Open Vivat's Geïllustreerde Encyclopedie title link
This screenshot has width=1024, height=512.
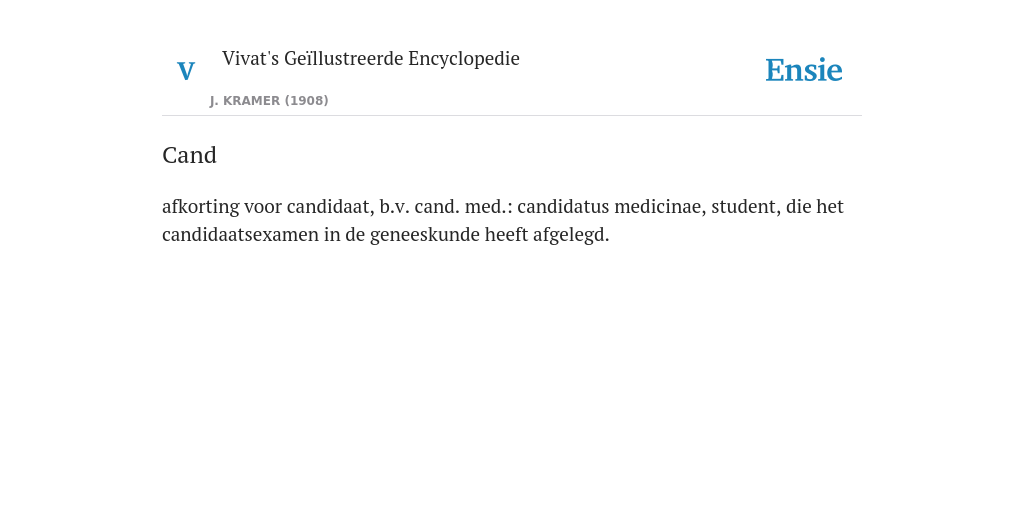pos(370,58)
